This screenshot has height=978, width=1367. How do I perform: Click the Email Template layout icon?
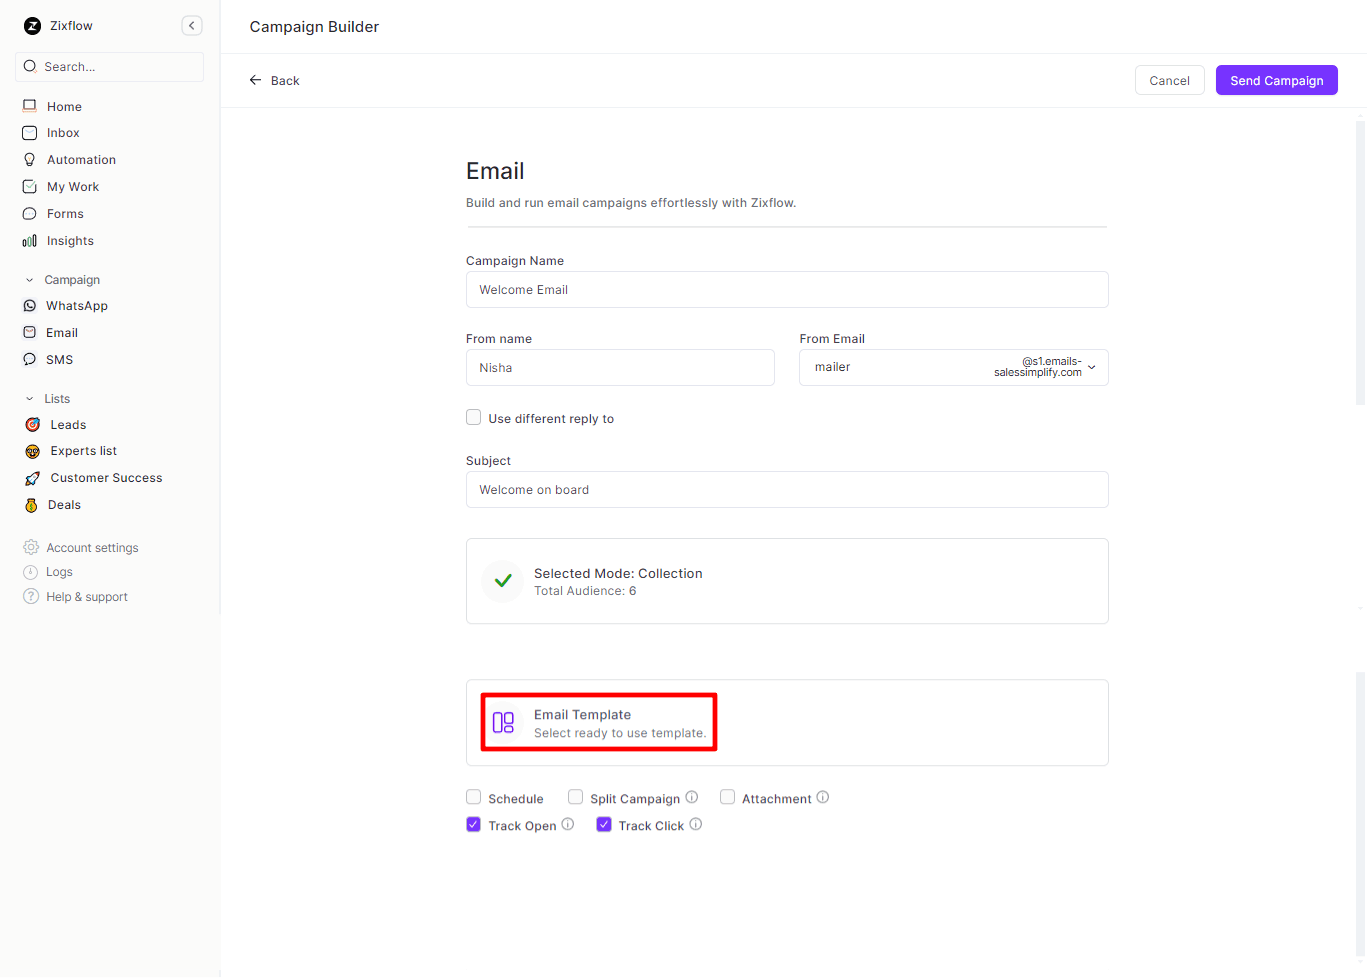coord(503,722)
